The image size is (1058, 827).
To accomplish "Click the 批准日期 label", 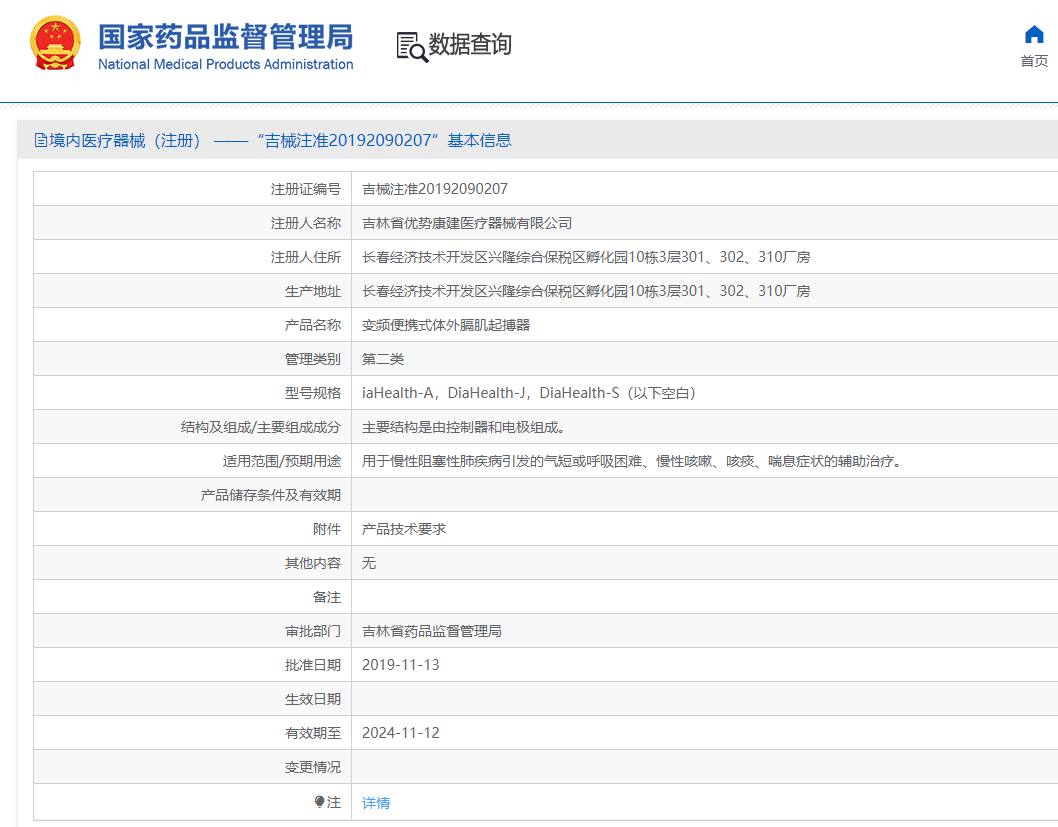I will (x=312, y=665).
